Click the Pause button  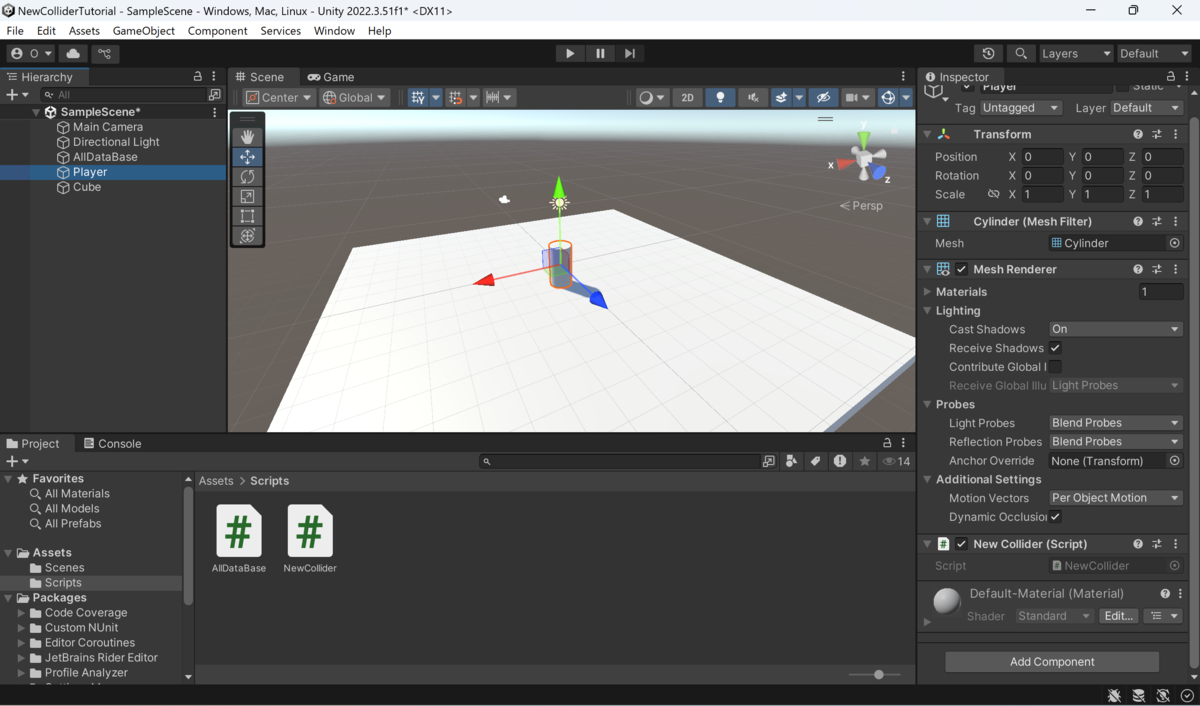(600, 53)
